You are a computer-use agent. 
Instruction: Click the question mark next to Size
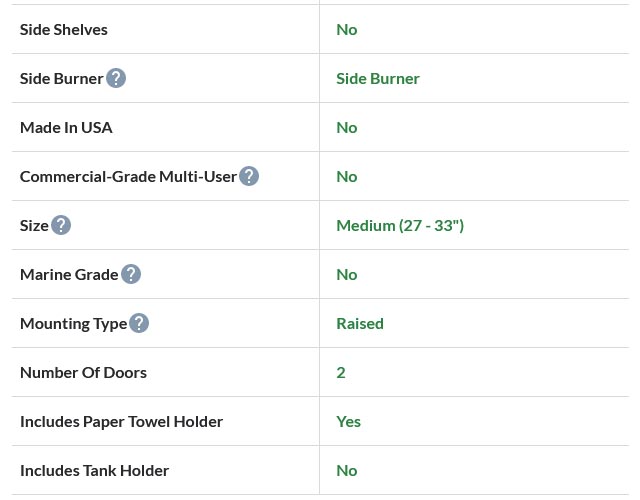[x=61, y=225]
